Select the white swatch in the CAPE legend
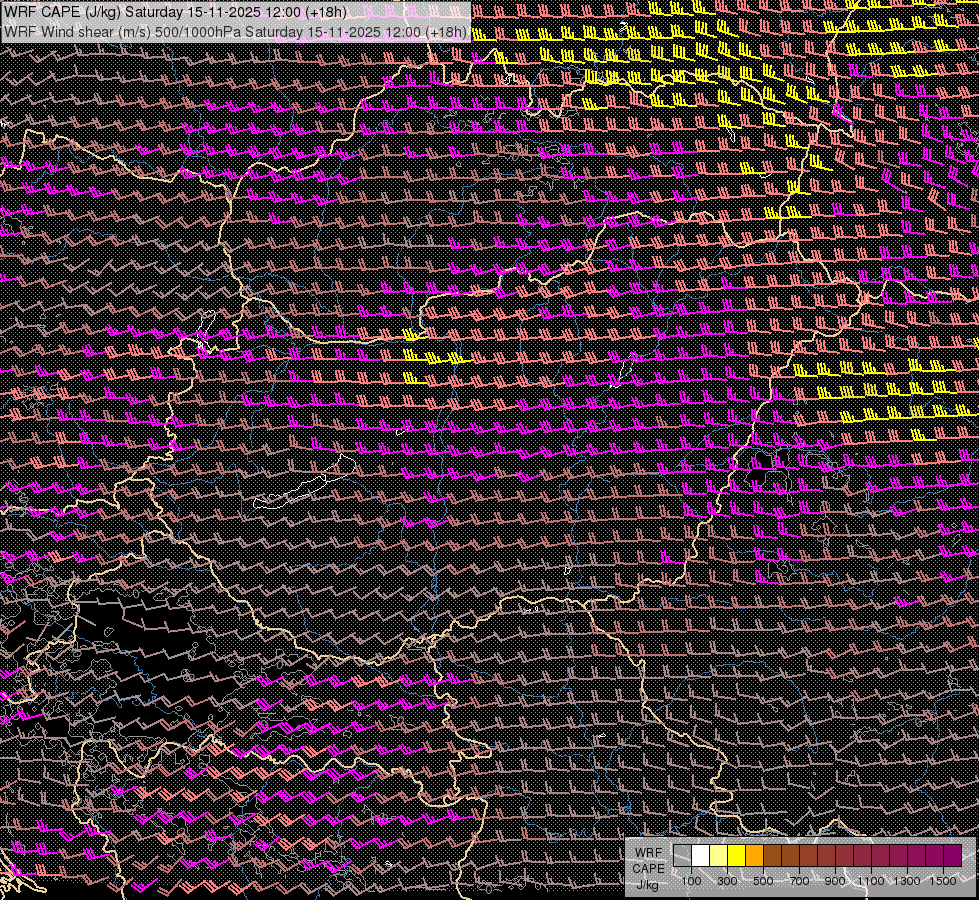Viewport: 979px width, 900px height. [701, 855]
